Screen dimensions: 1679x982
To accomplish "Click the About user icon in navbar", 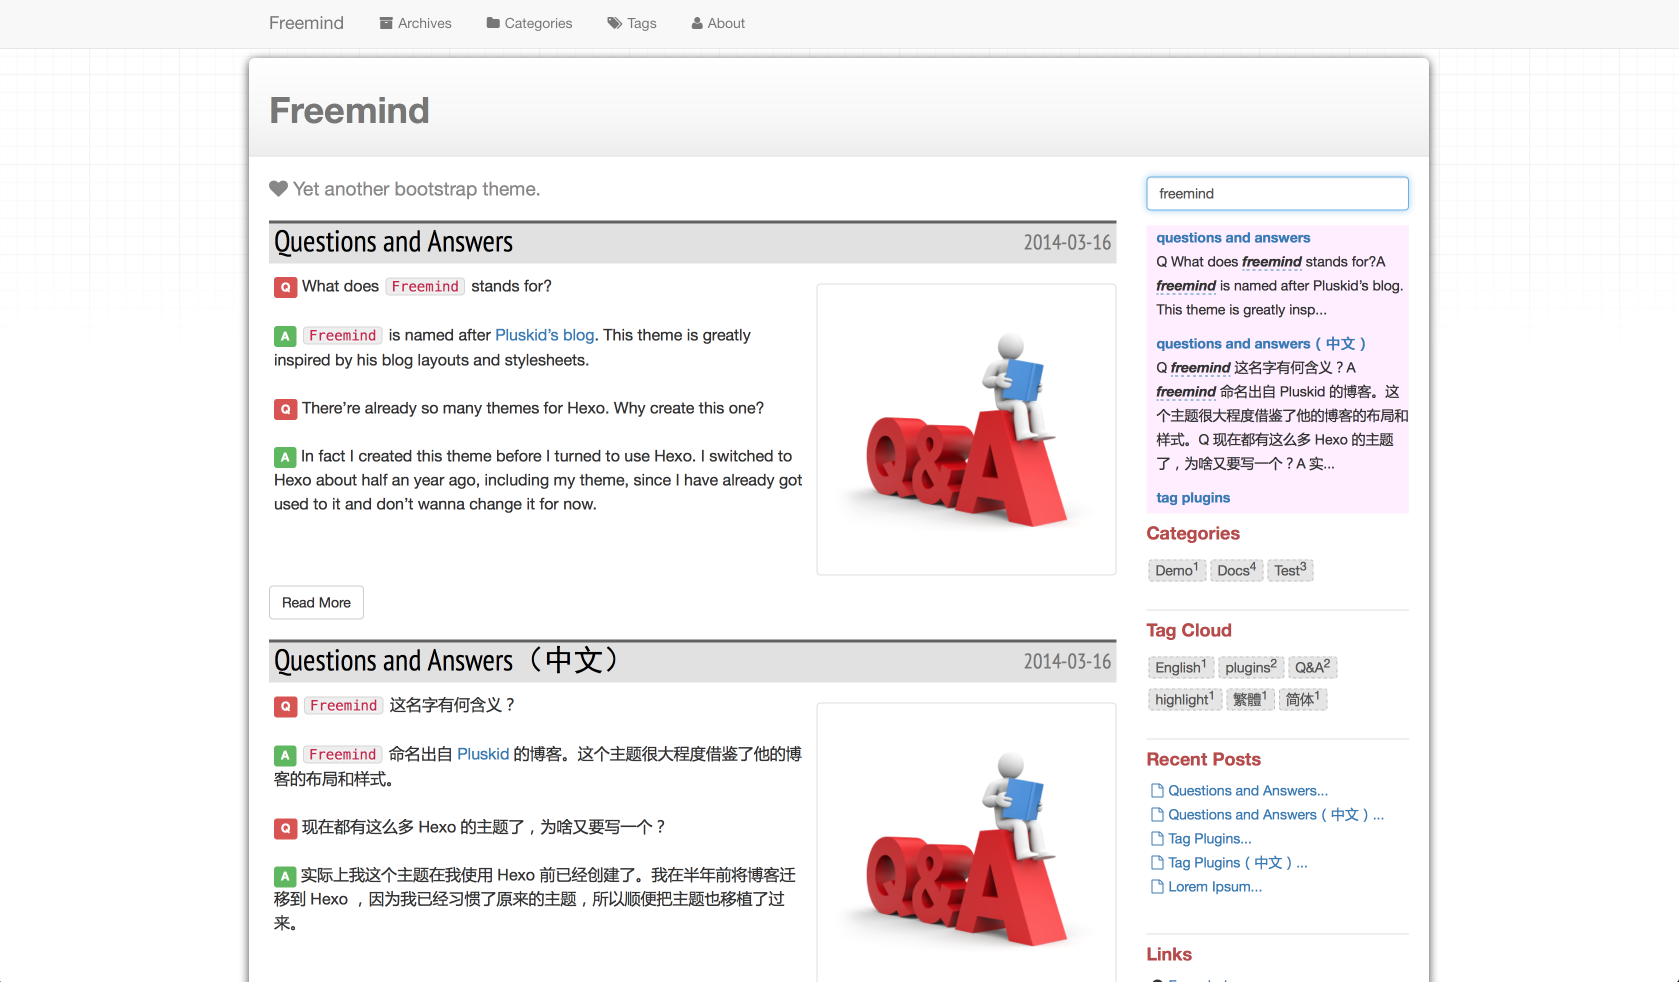I will (697, 23).
